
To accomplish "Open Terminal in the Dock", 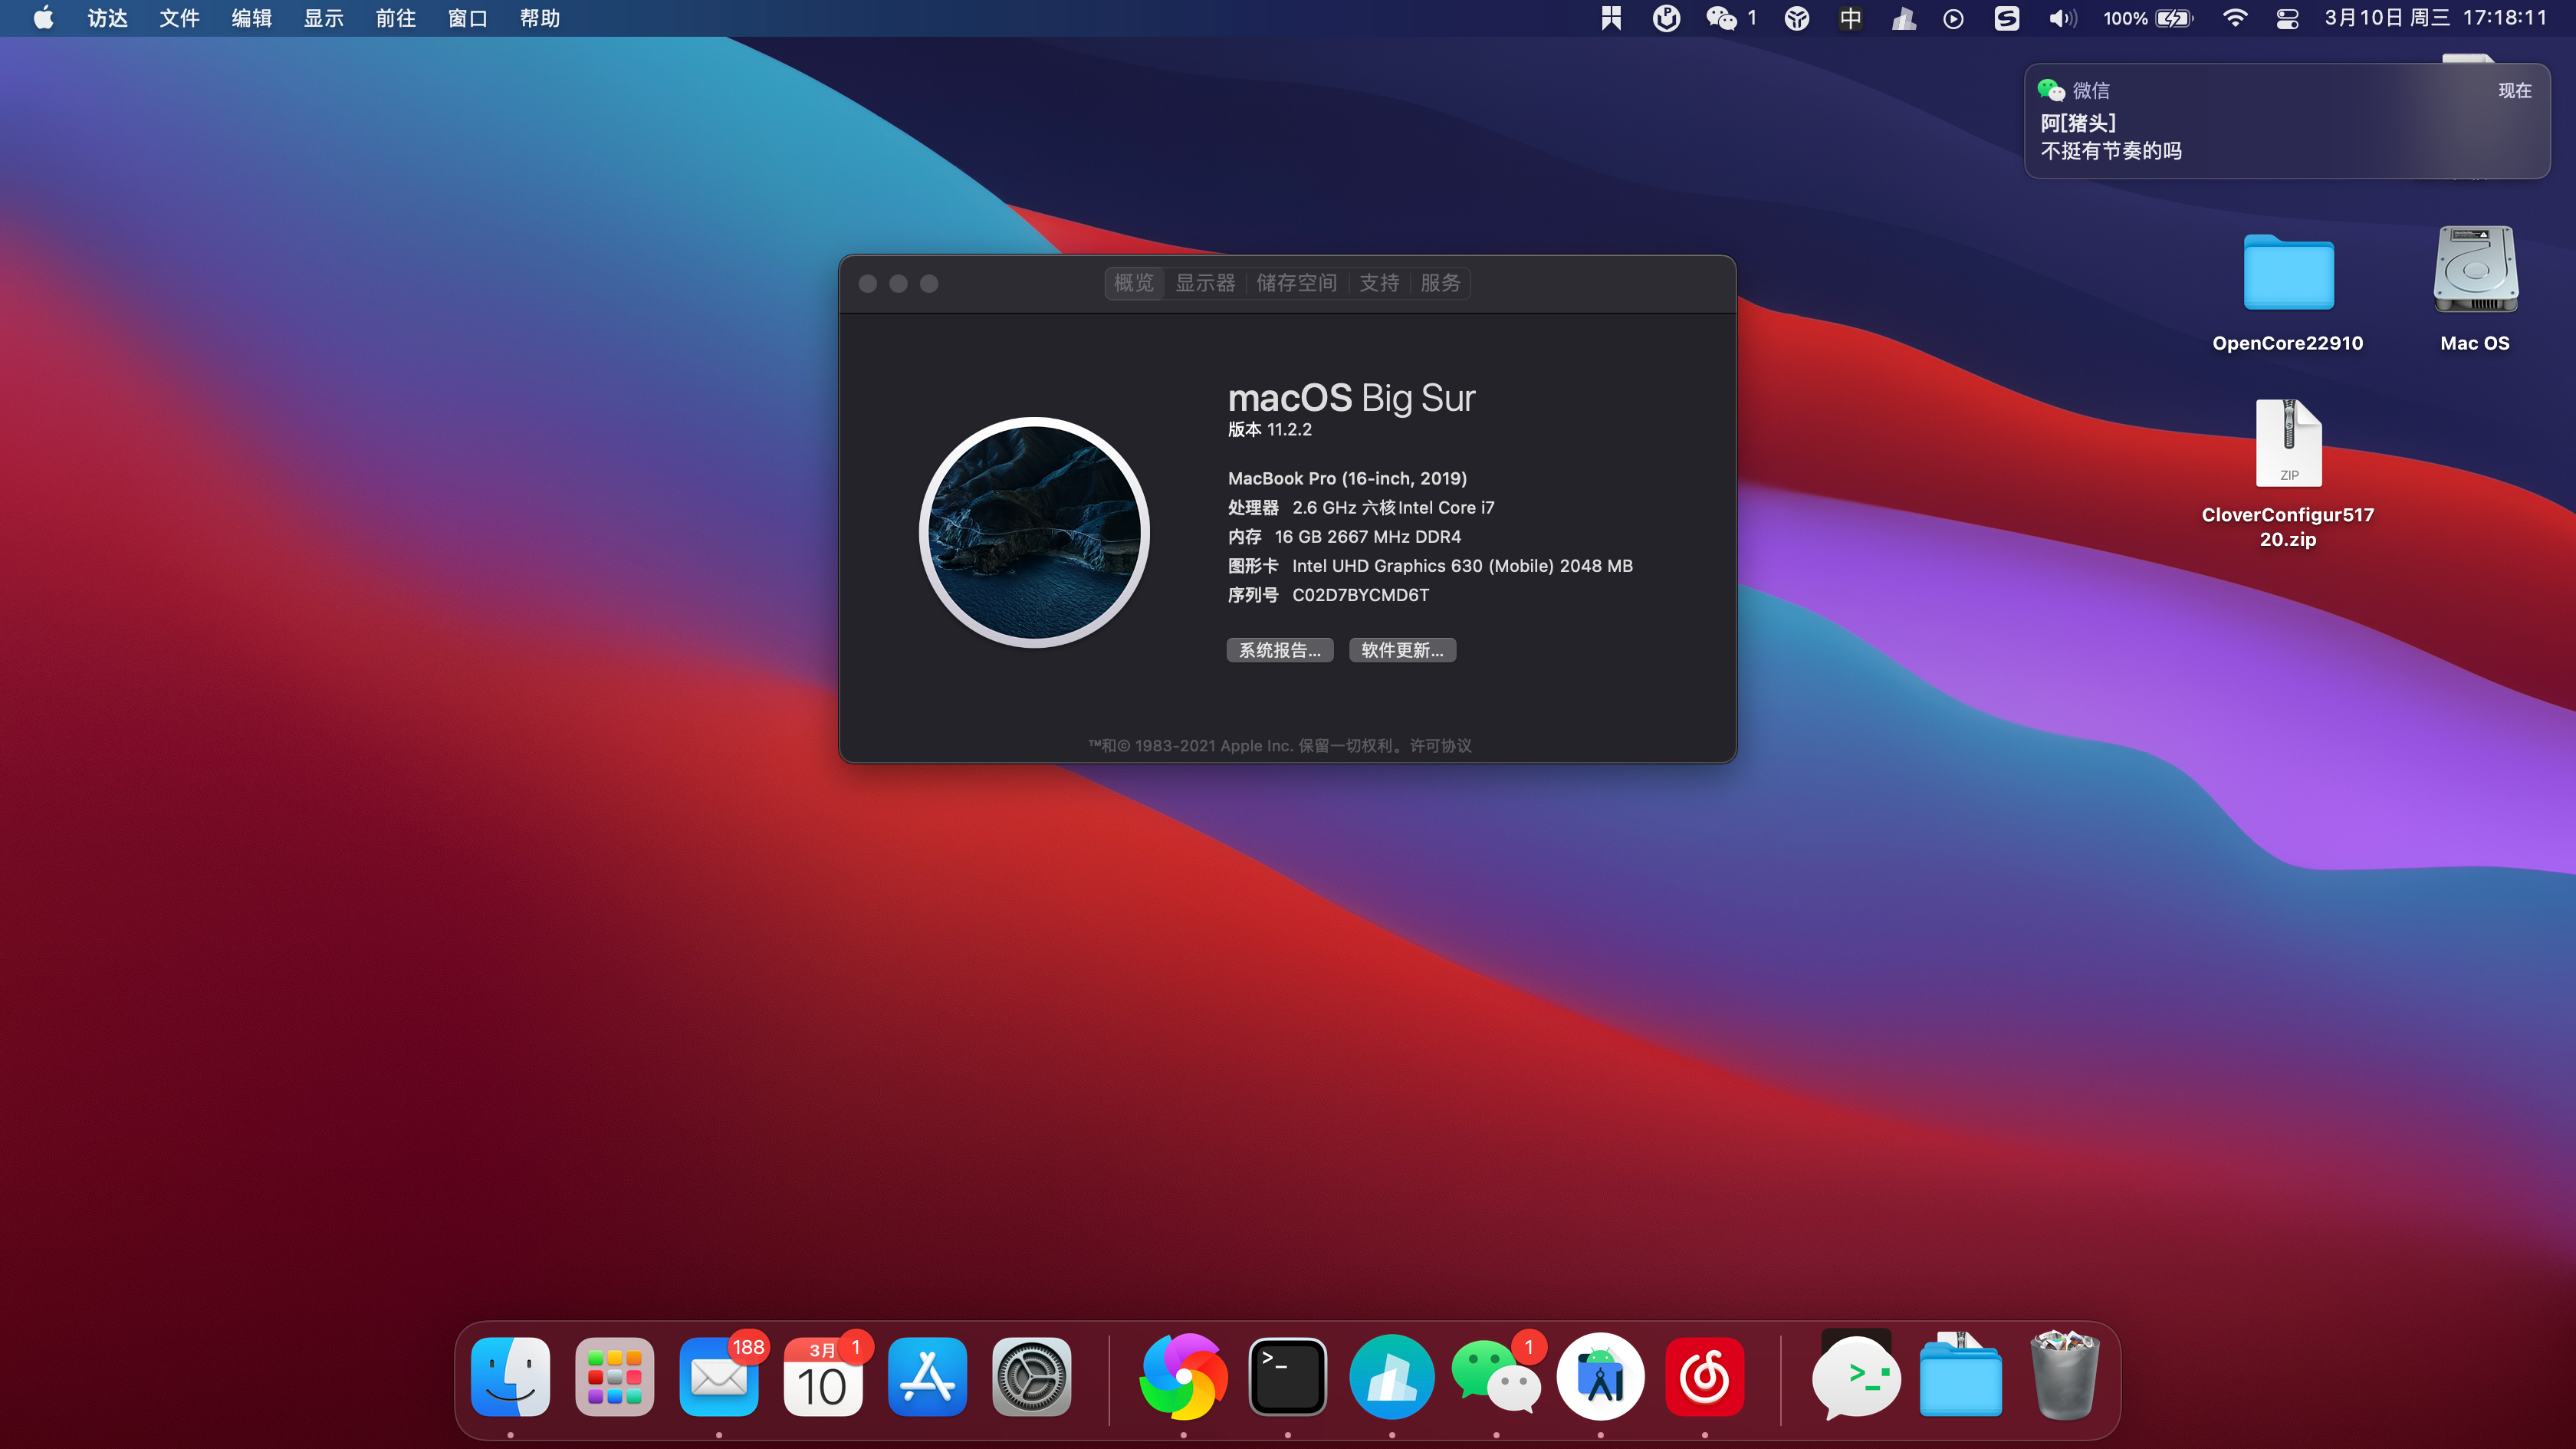I will (x=1287, y=1377).
